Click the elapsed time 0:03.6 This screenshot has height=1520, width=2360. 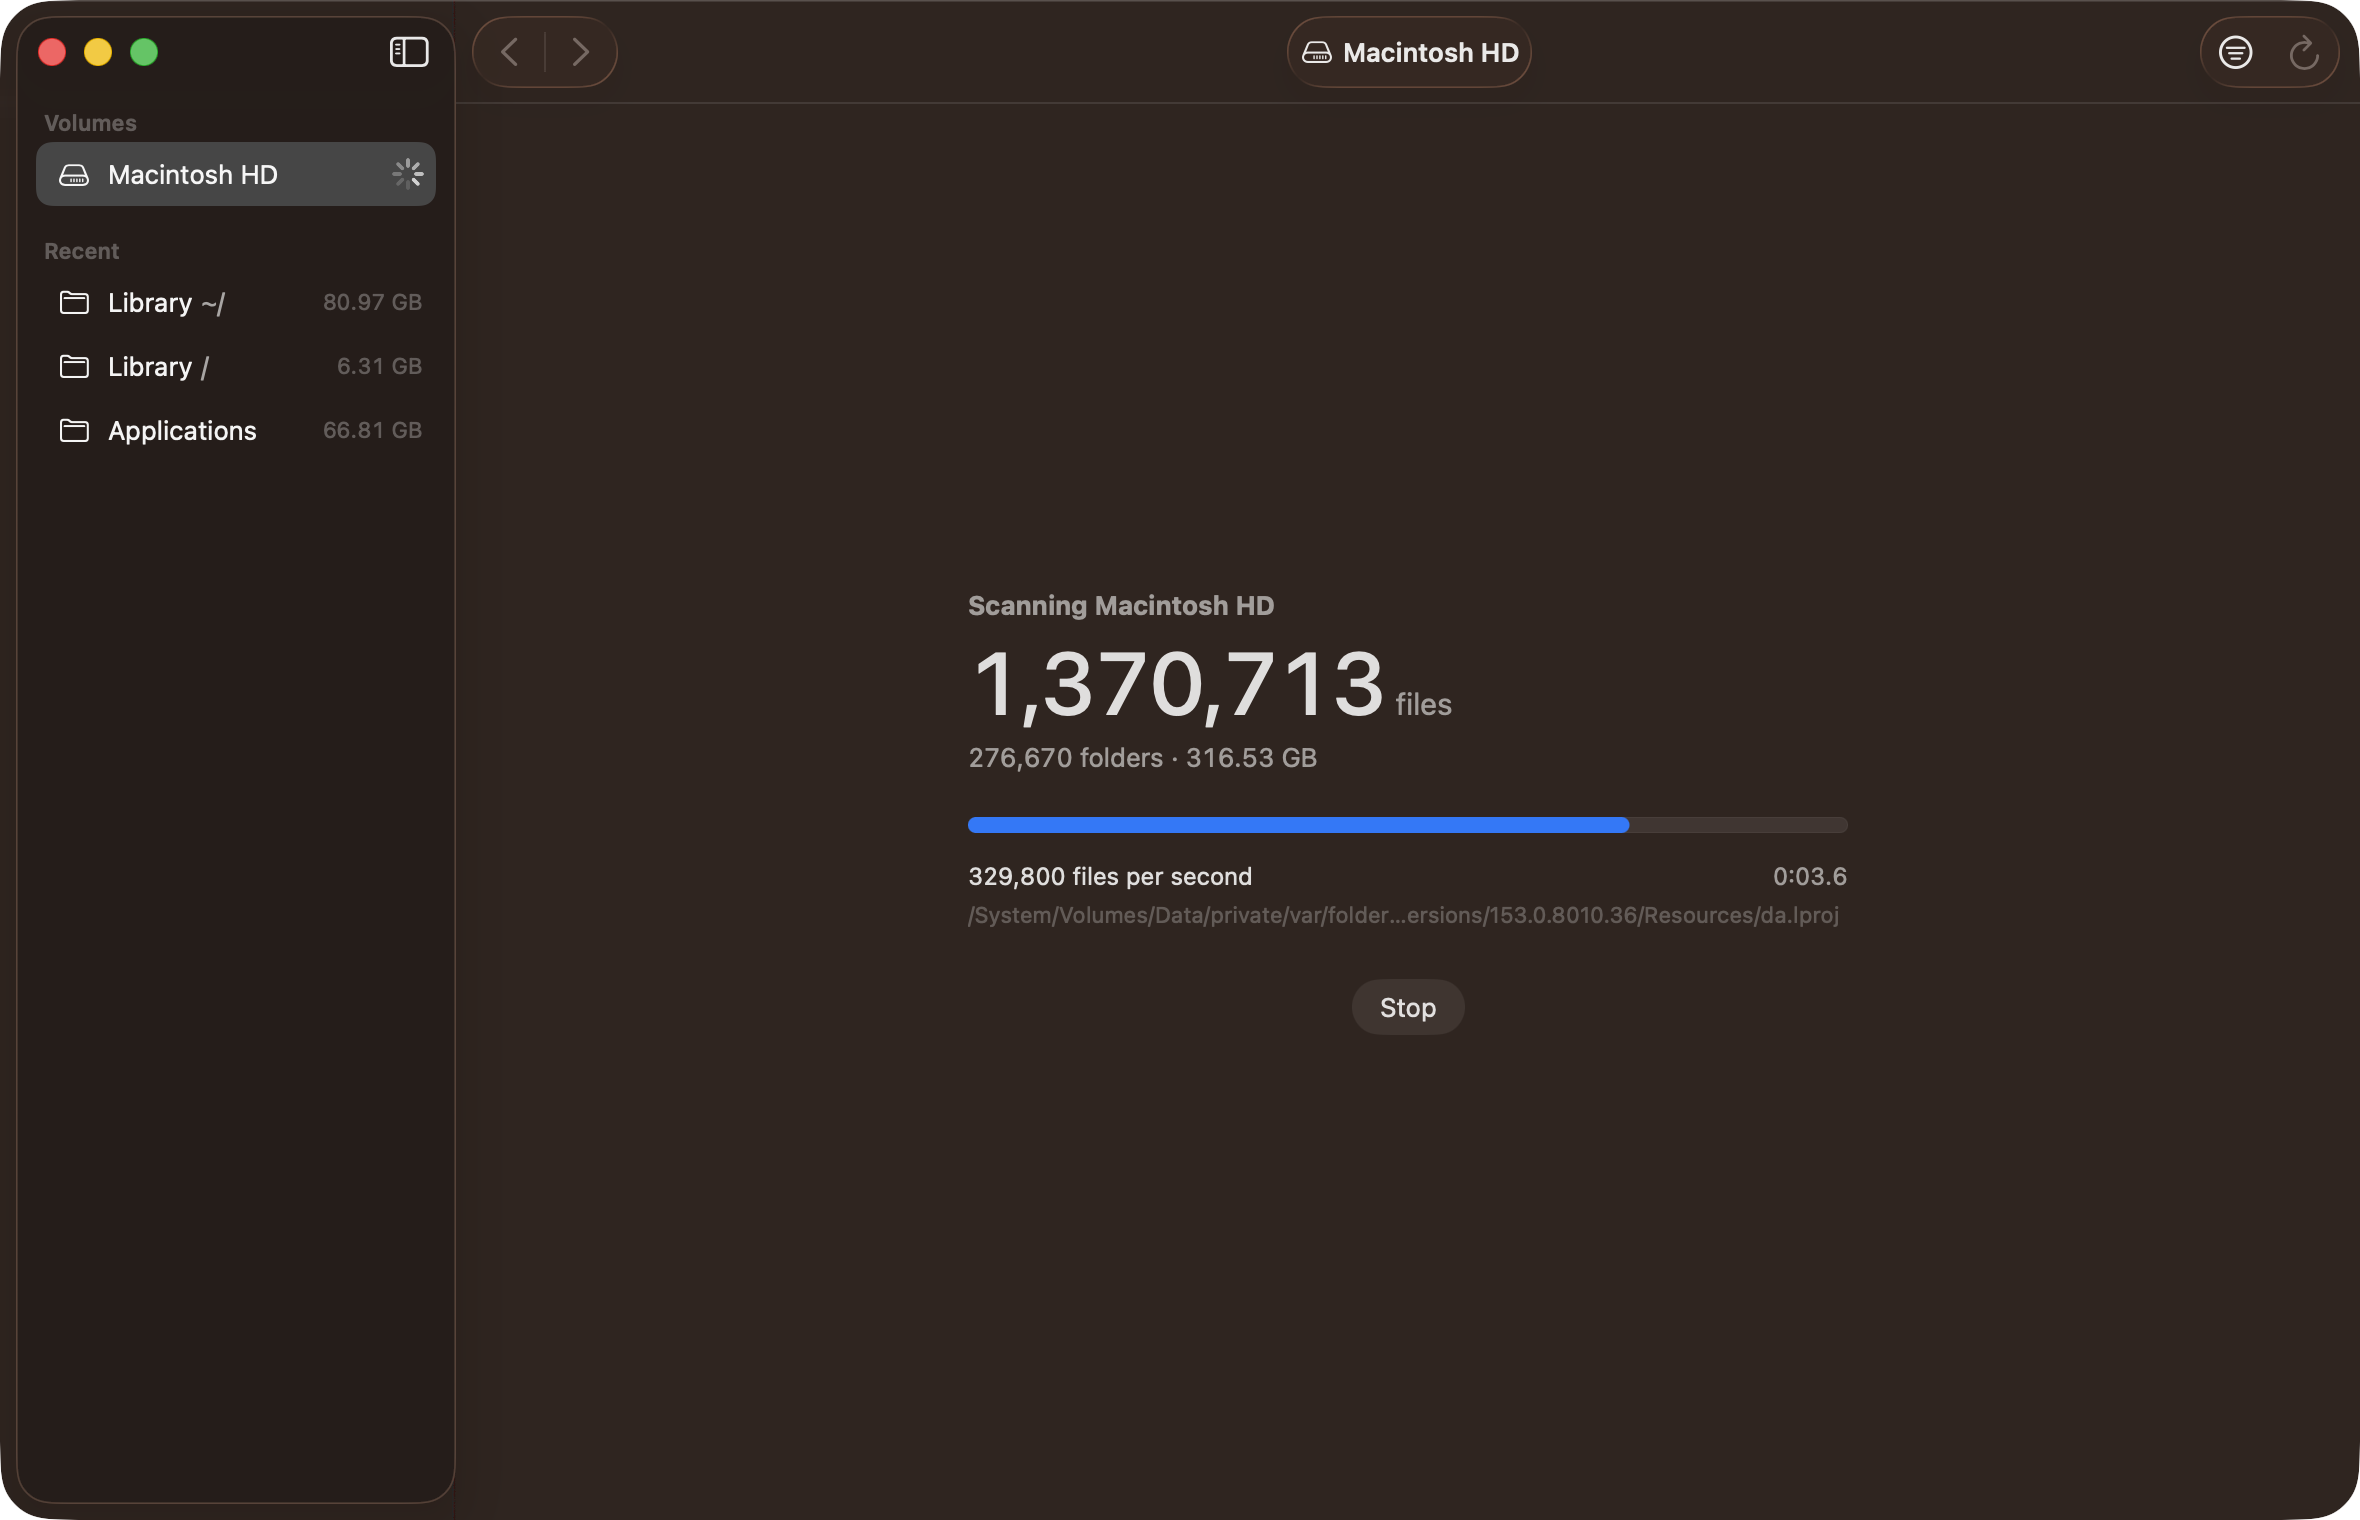[1810, 877]
